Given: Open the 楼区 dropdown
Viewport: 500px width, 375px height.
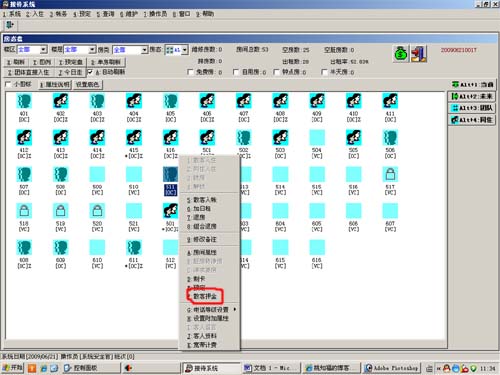Looking at the screenshot, I should pyautogui.click(x=44, y=50).
